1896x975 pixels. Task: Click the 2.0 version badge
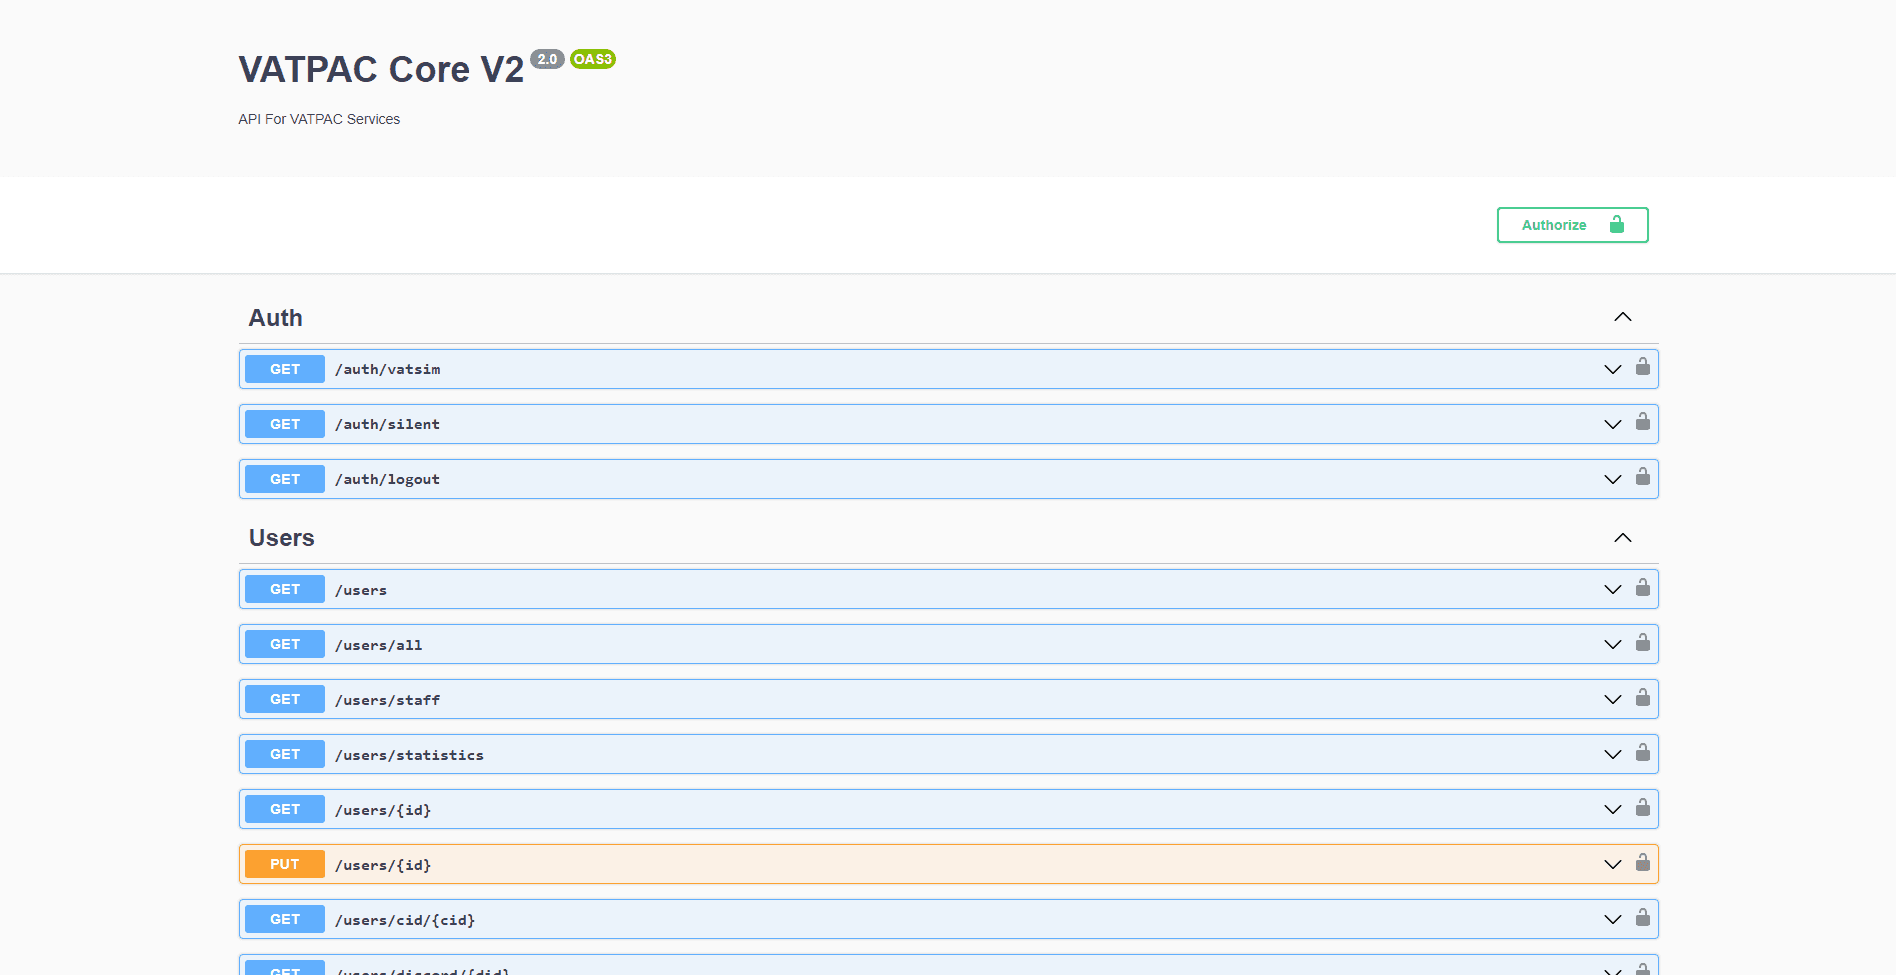(547, 59)
